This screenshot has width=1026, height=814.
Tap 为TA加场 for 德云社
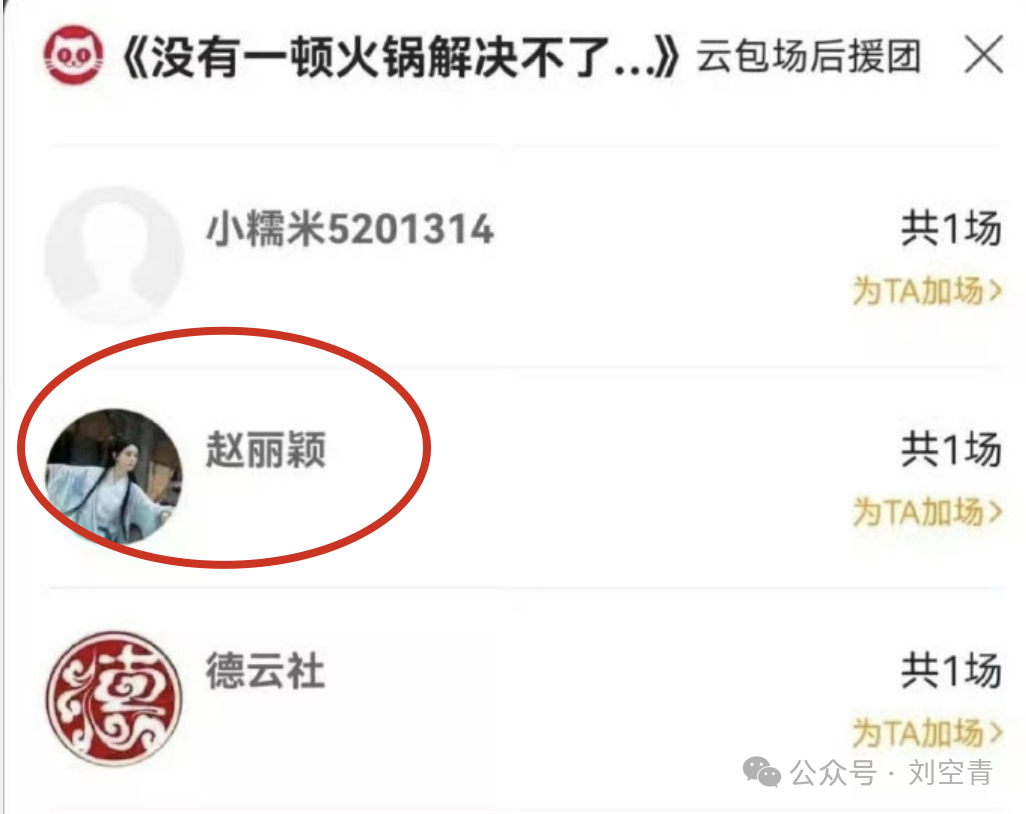(927, 732)
